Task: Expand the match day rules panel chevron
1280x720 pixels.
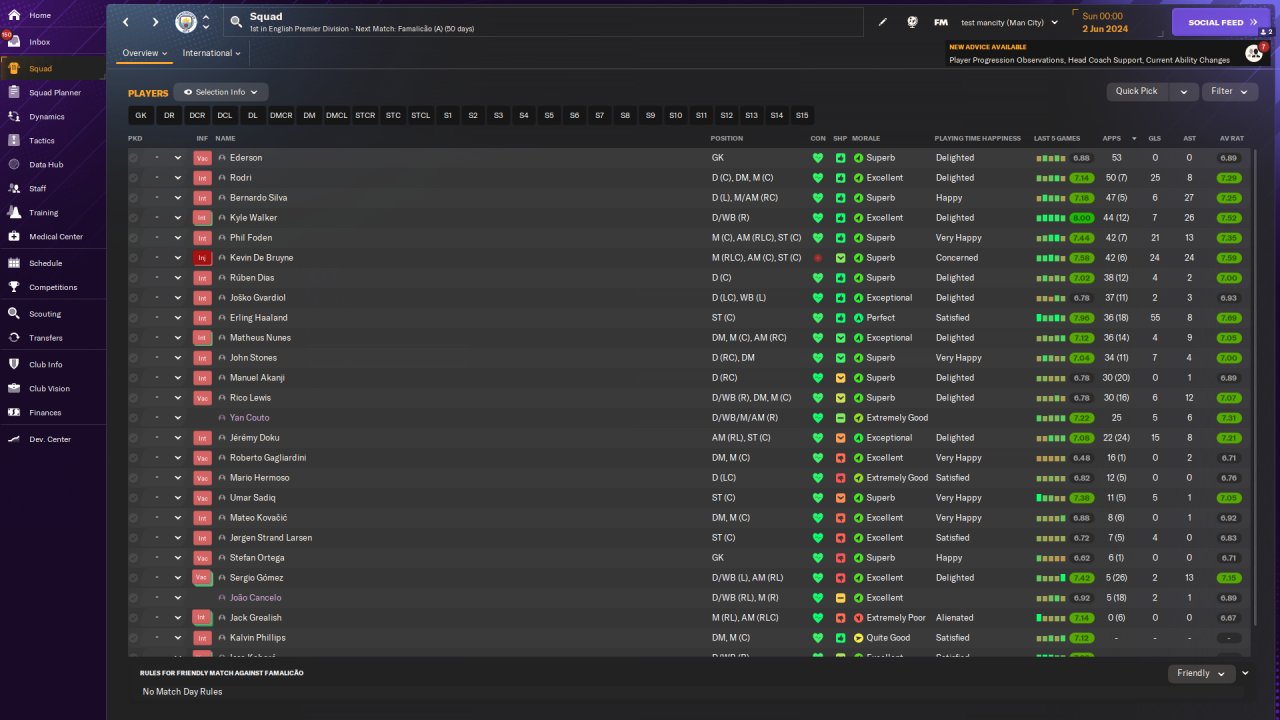Action: coord(1245,673)
